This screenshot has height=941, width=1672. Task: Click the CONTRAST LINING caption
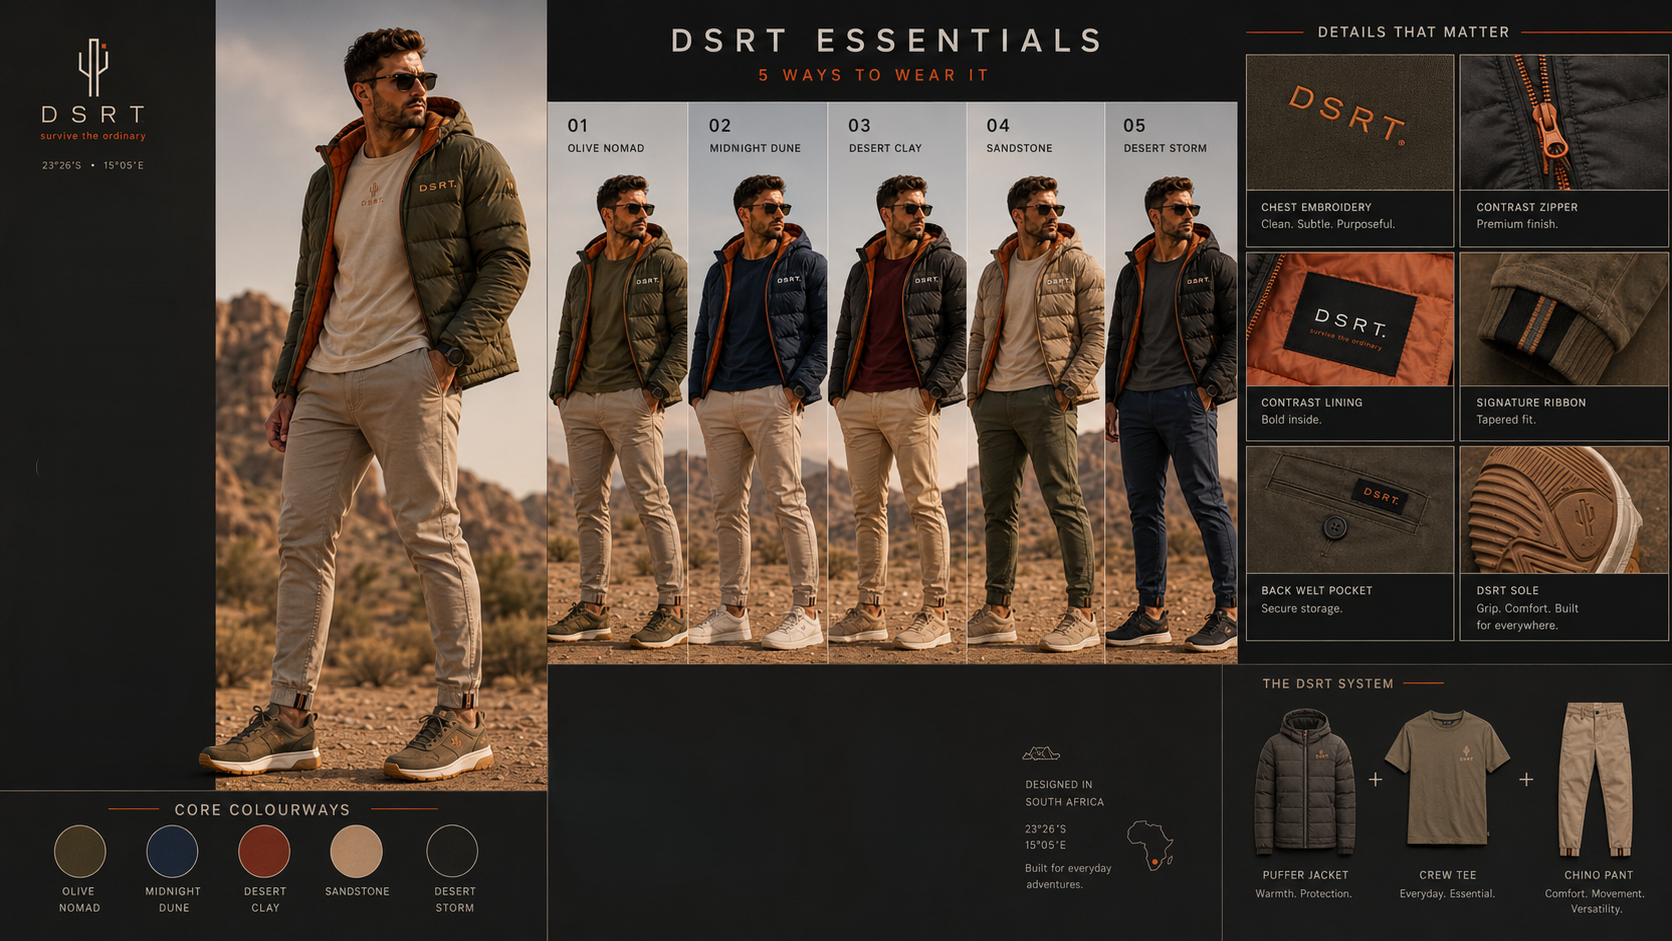(1311, 402)
